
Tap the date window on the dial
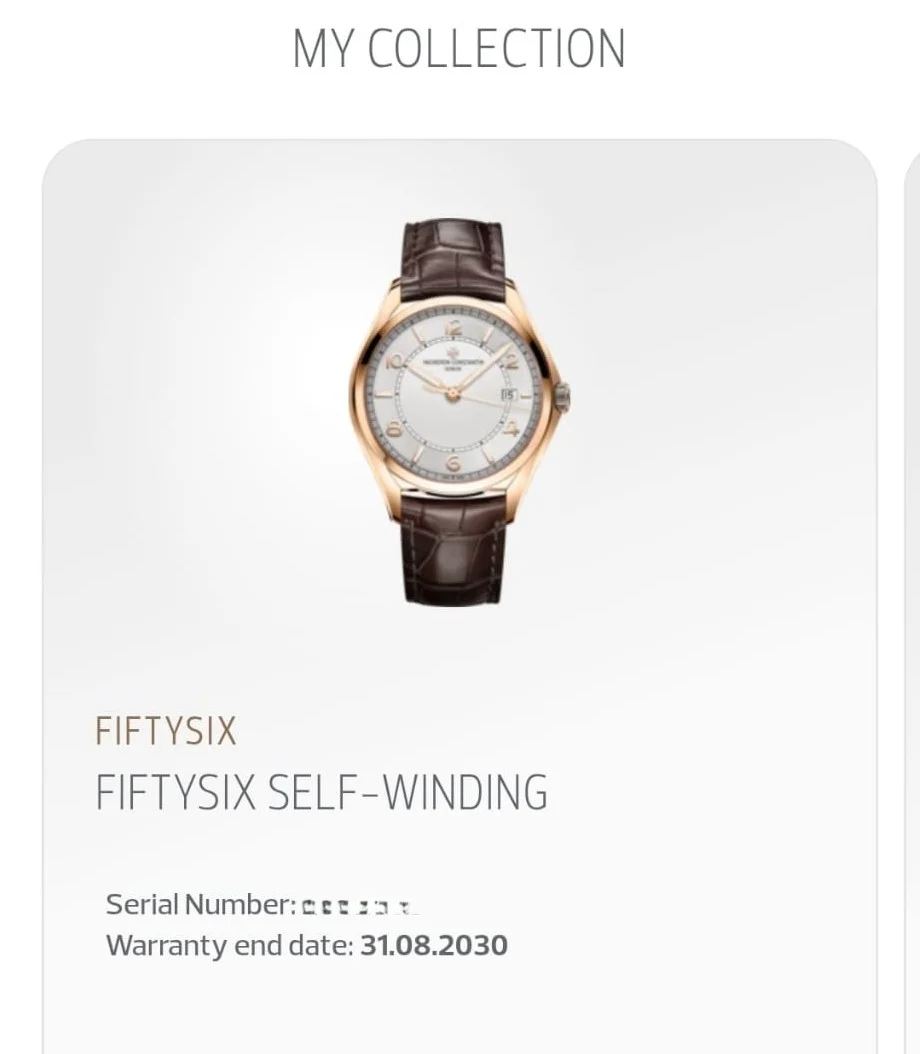[508, 394]
